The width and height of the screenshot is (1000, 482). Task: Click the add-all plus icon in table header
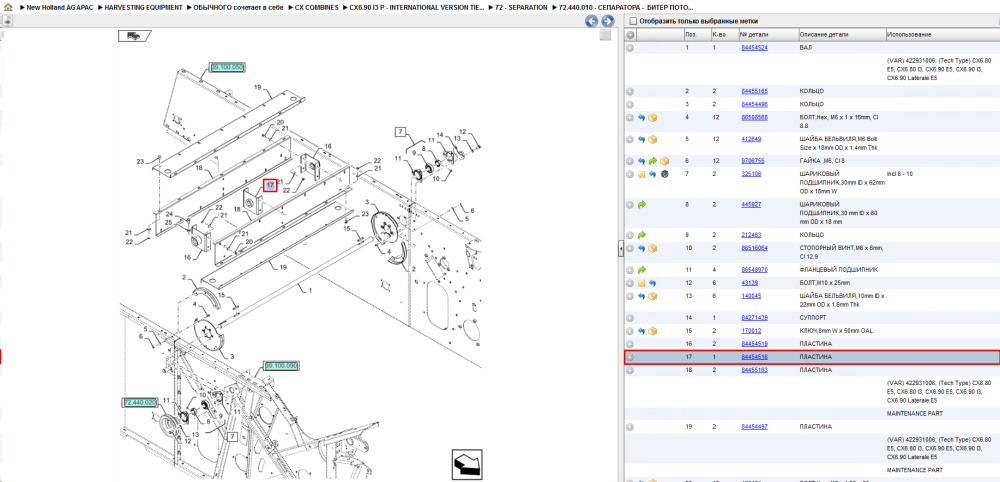pyautogui.click(x=630, y=34)
